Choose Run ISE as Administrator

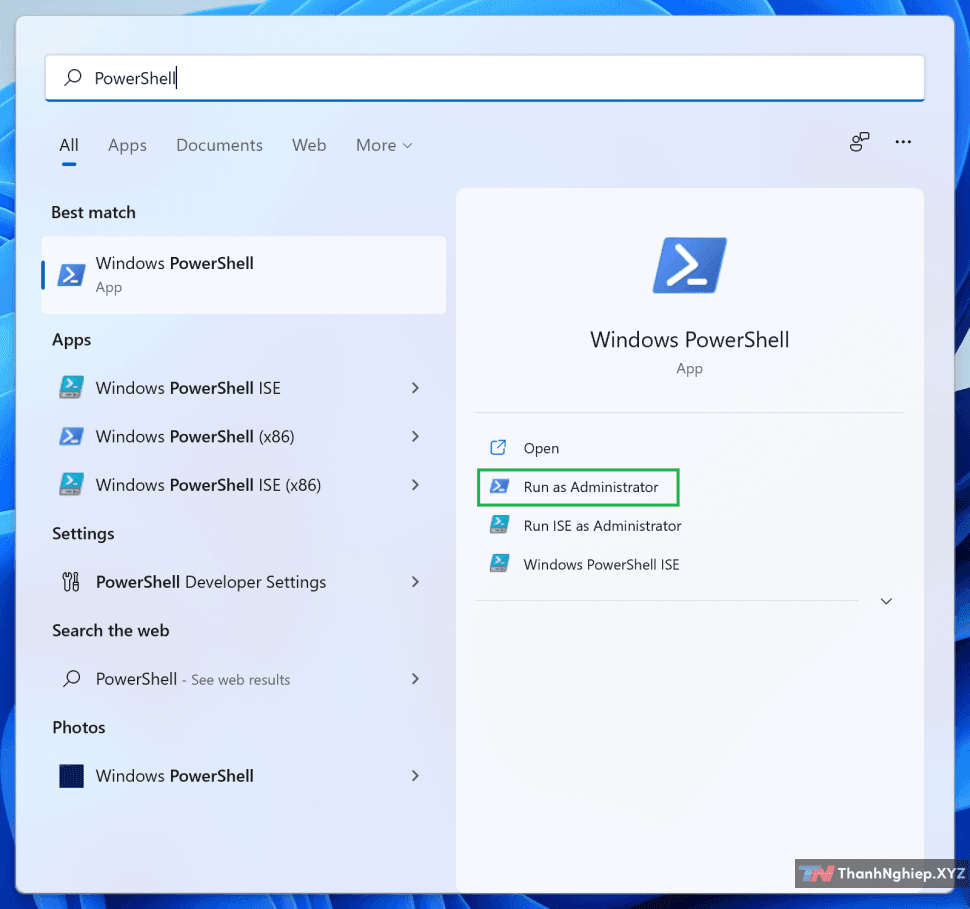pos(602,525)
